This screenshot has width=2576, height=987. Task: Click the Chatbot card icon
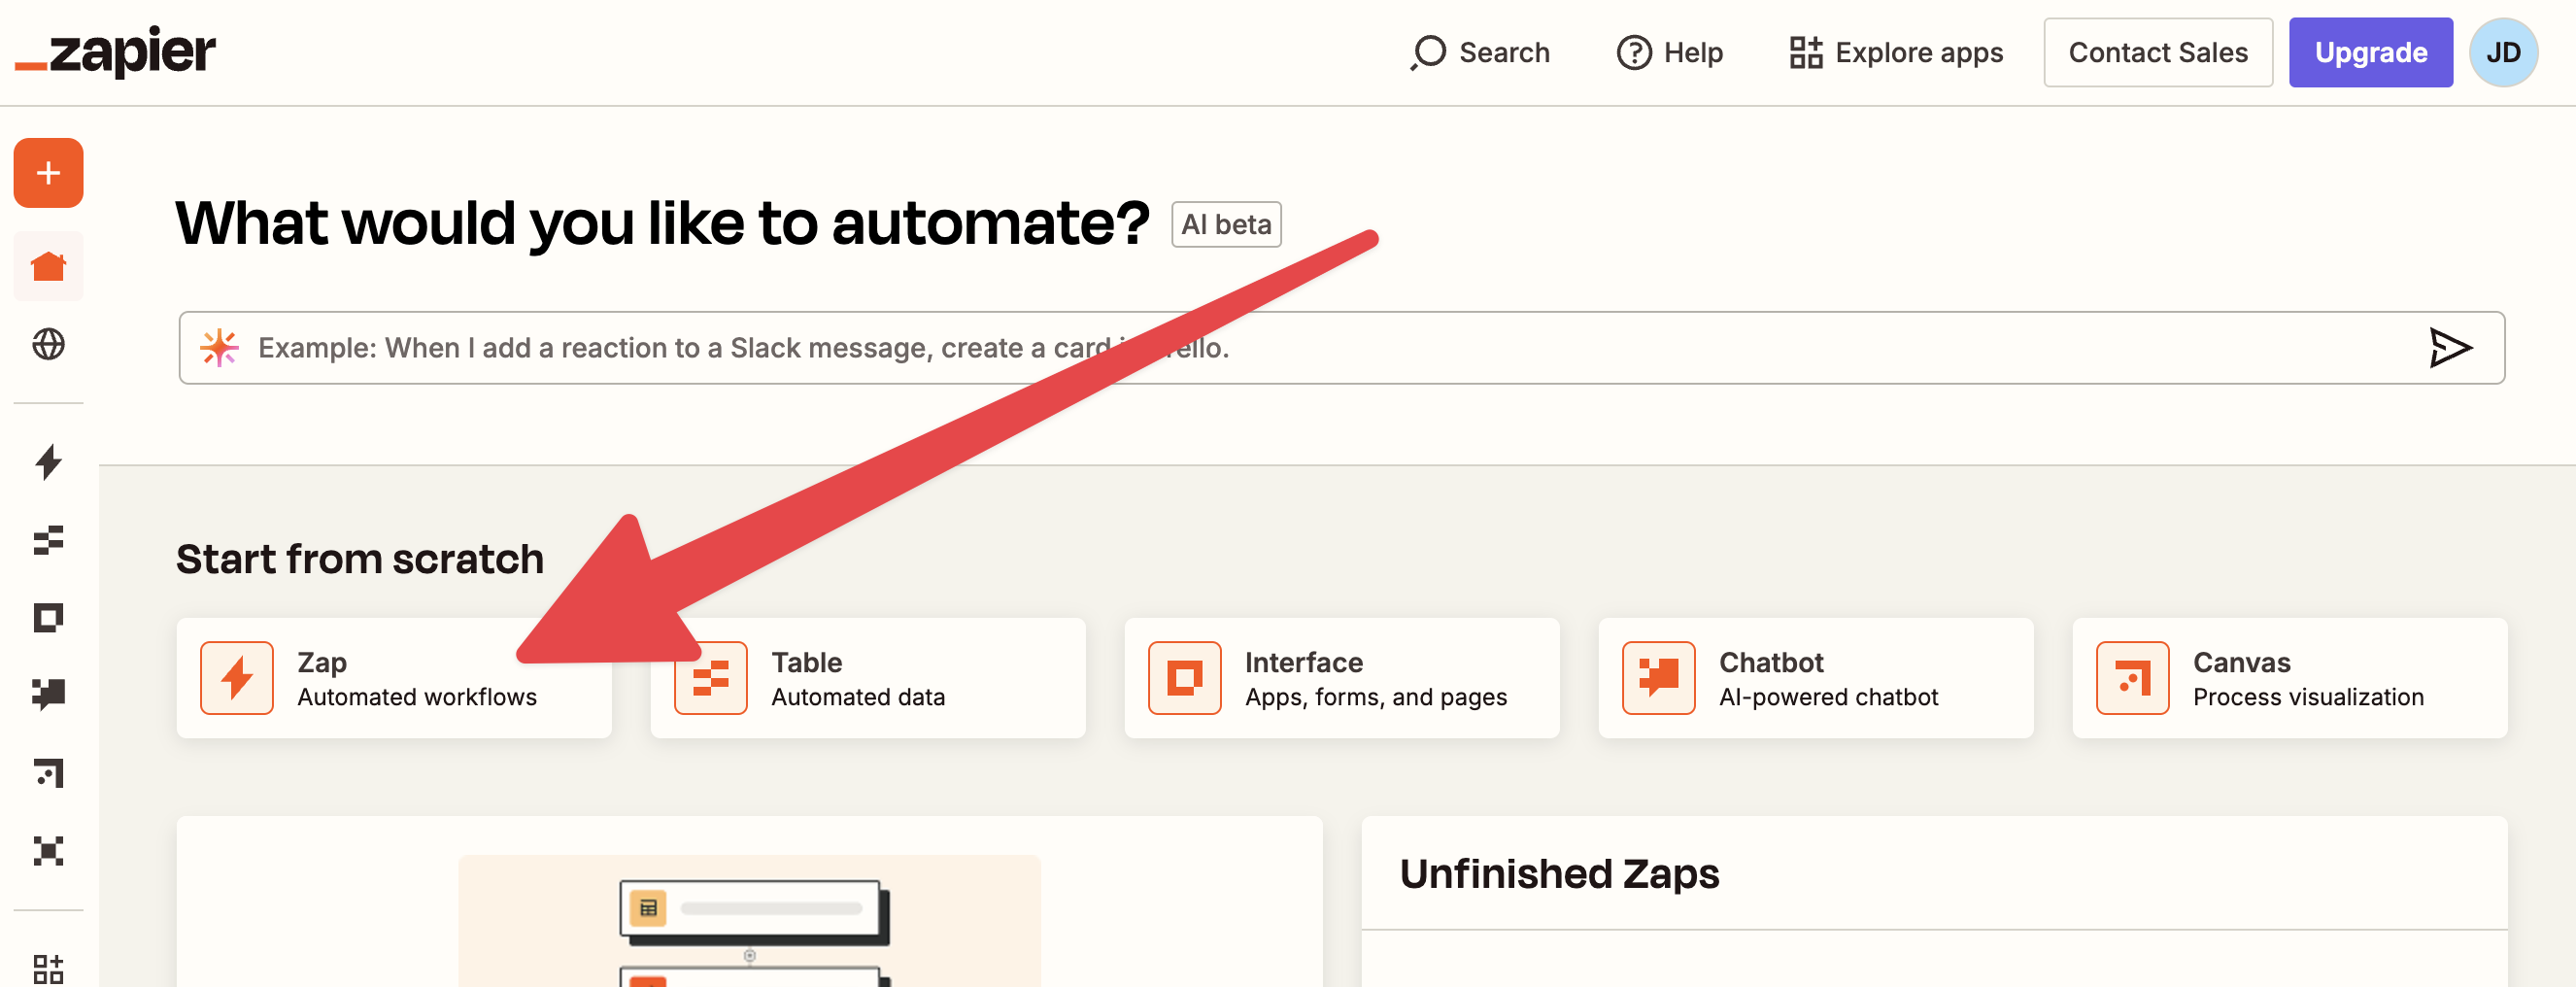pyautogui.click(x=1659, y=678)
